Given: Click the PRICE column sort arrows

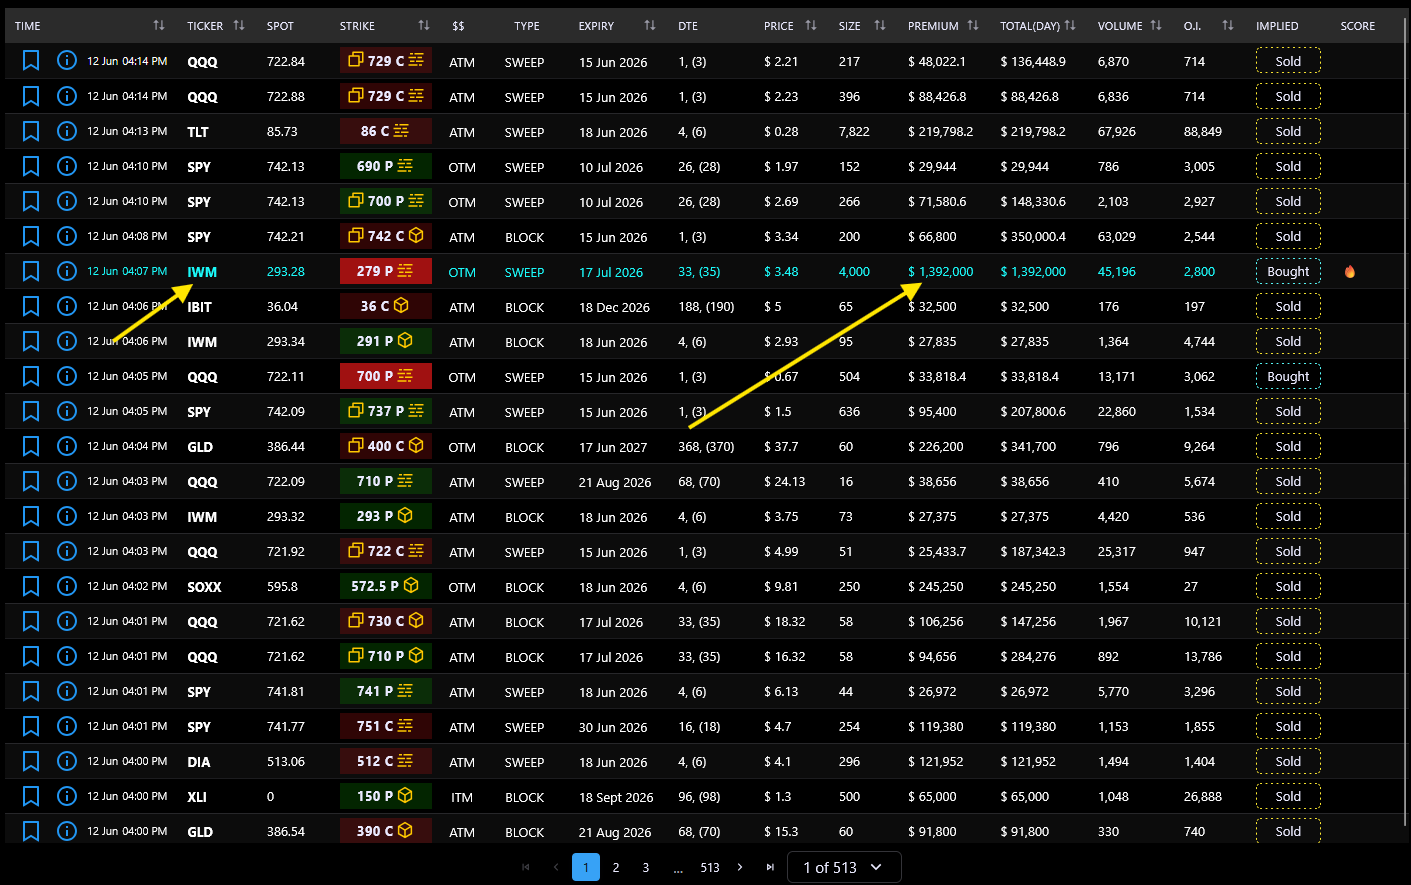Looking at the screenshot, I should (x=811, y=26).
